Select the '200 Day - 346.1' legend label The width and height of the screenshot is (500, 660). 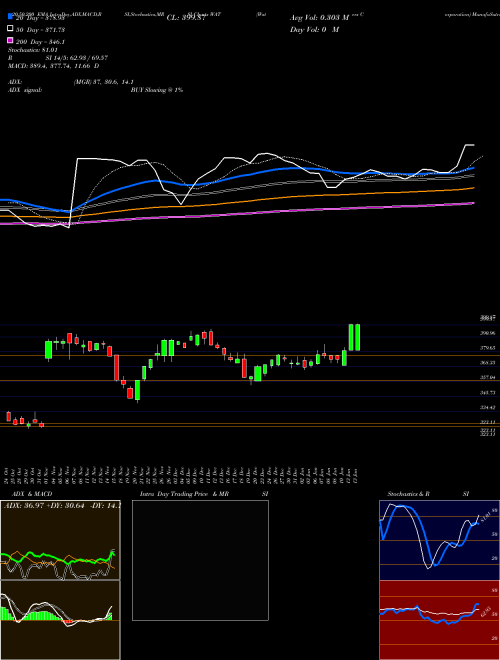point(40,42)
